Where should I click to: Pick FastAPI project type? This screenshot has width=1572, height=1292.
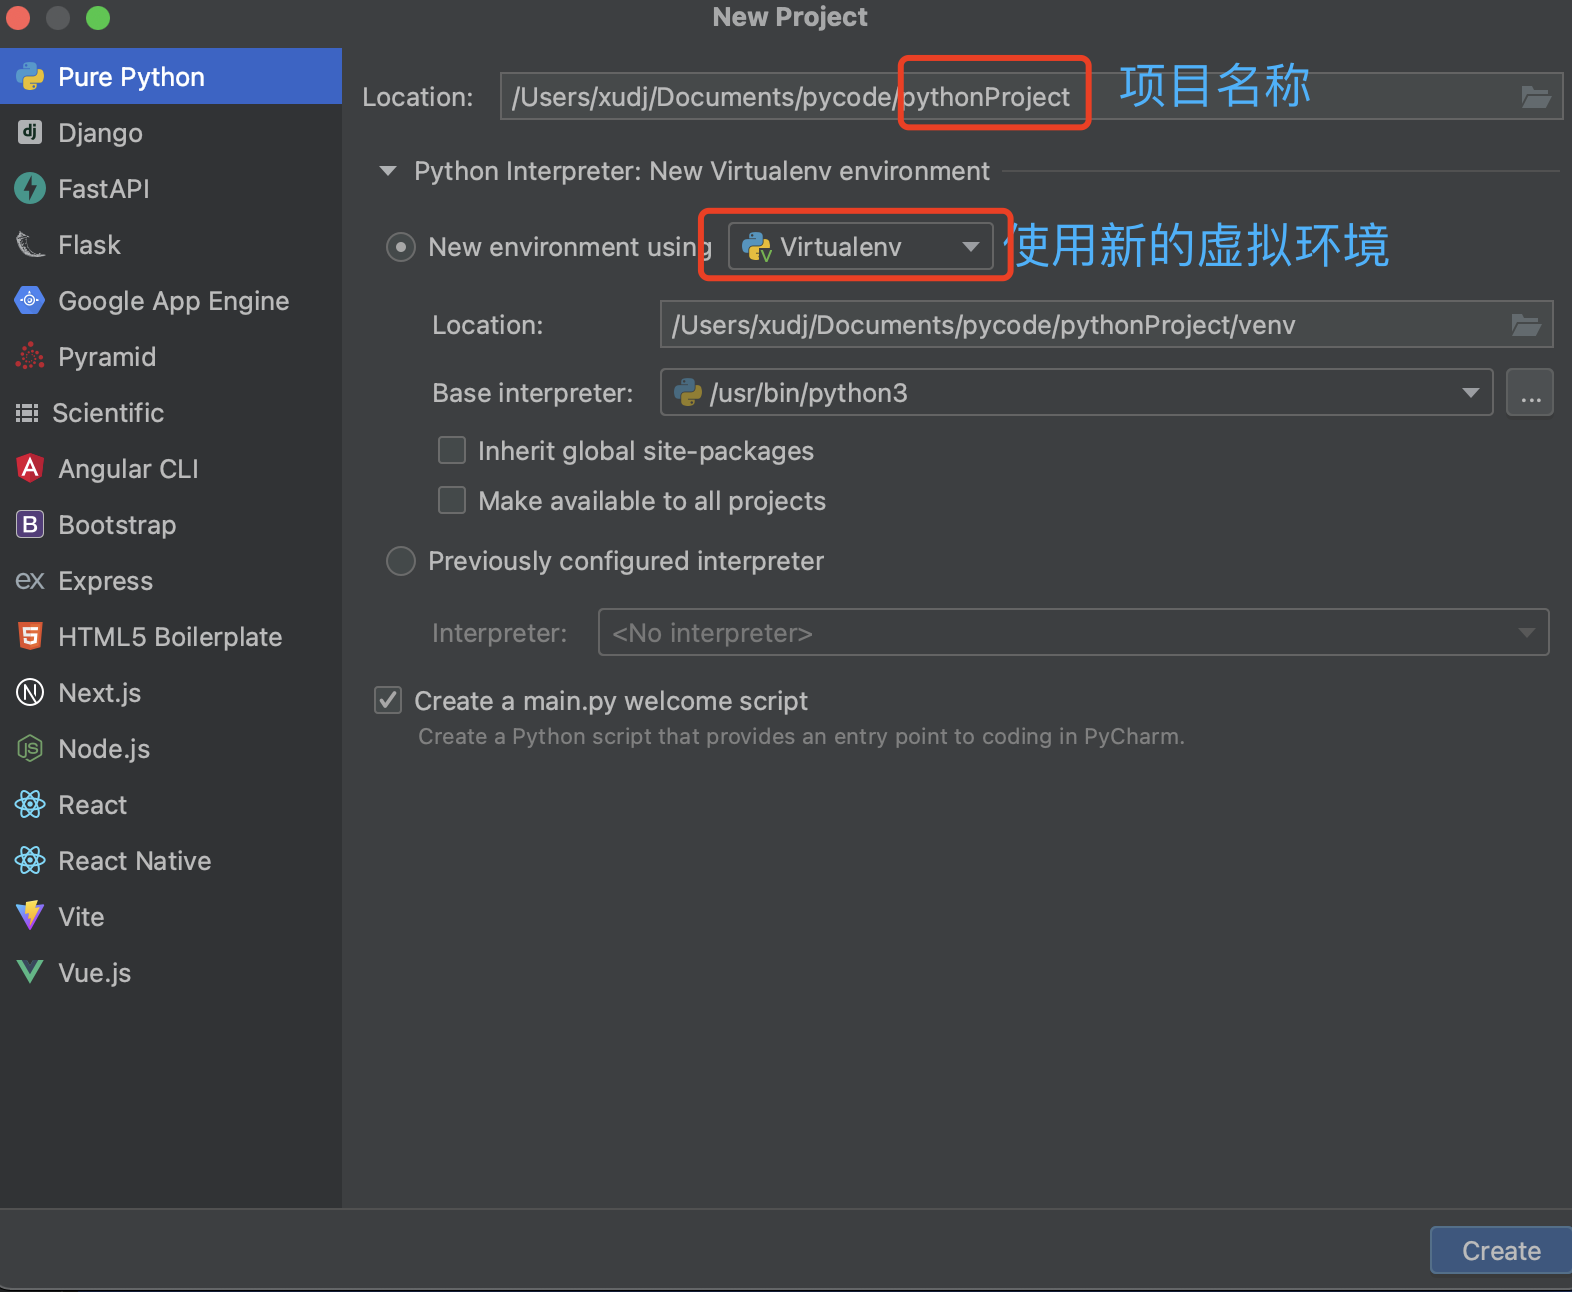[171, 189]
